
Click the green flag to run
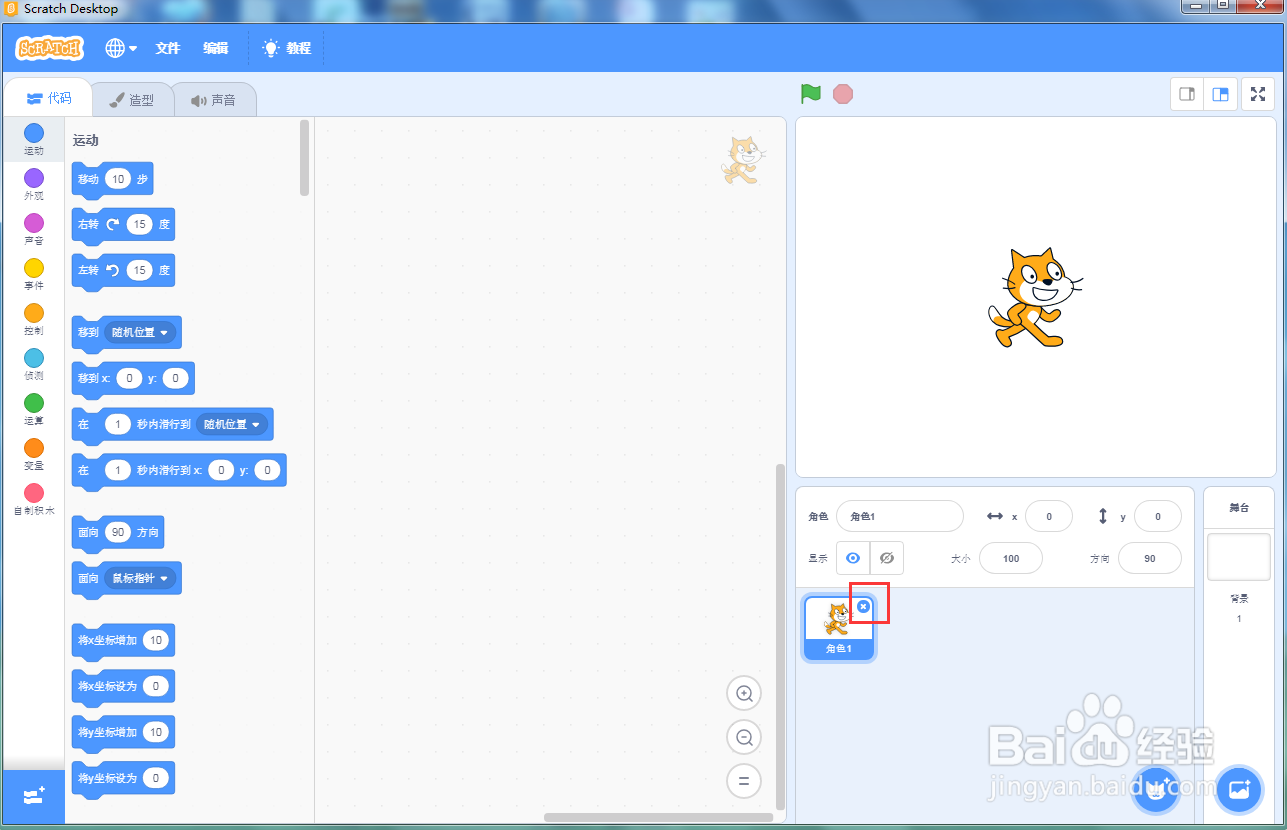[810, 94]
